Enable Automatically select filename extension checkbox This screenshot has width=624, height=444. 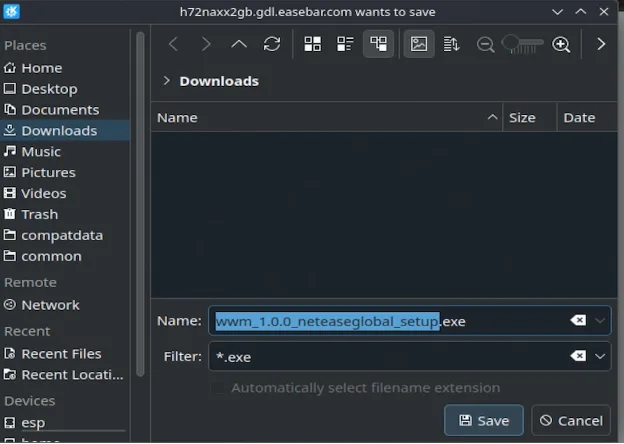point(218,388)
